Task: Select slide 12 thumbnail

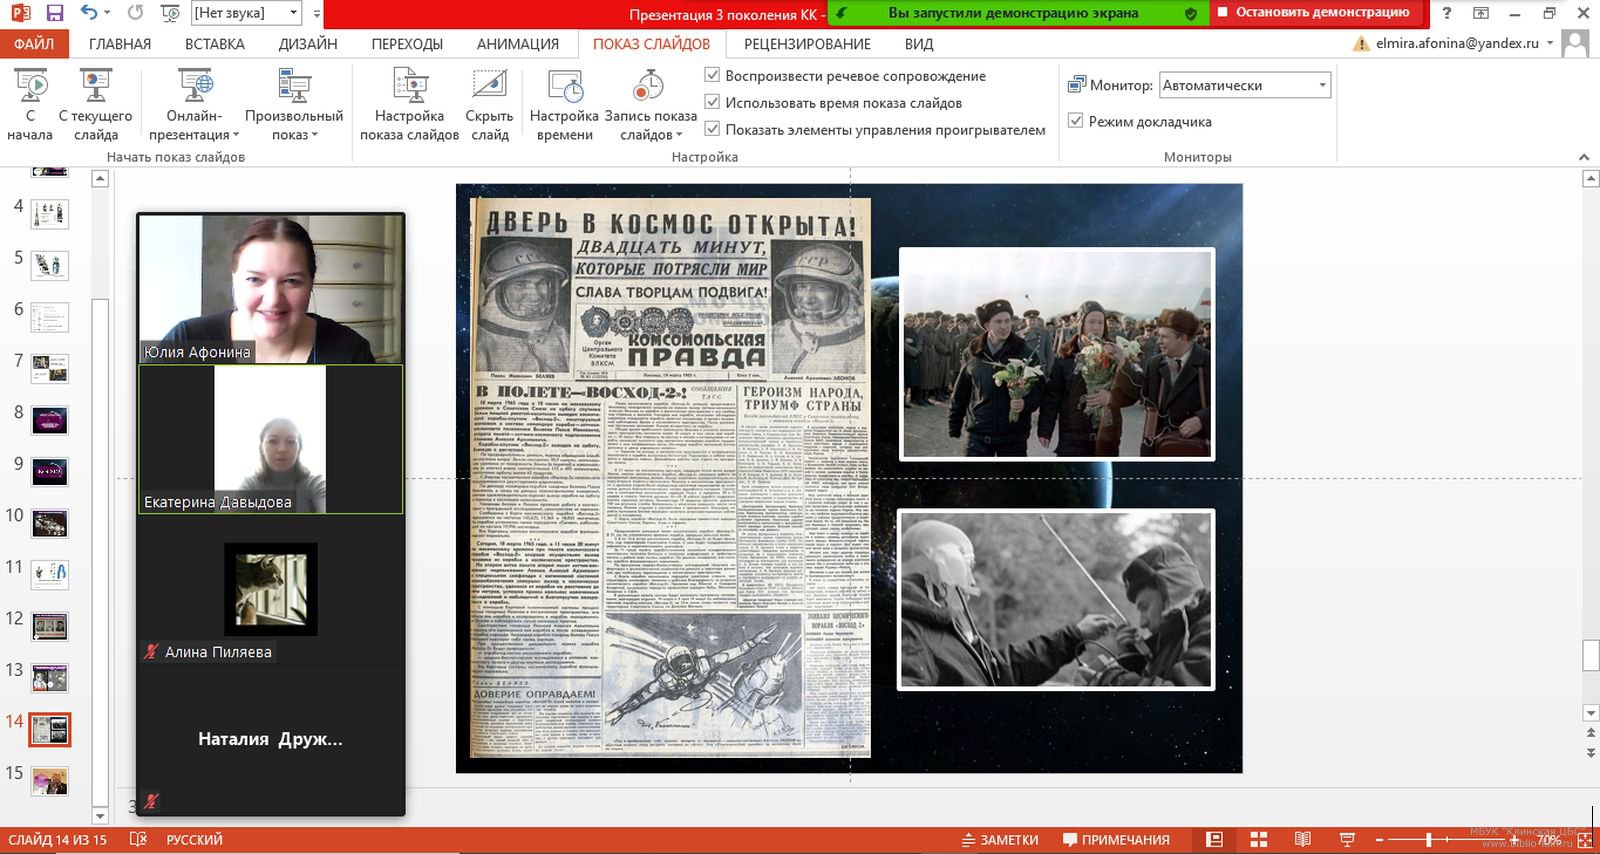Action: click(x=49, y=626)
